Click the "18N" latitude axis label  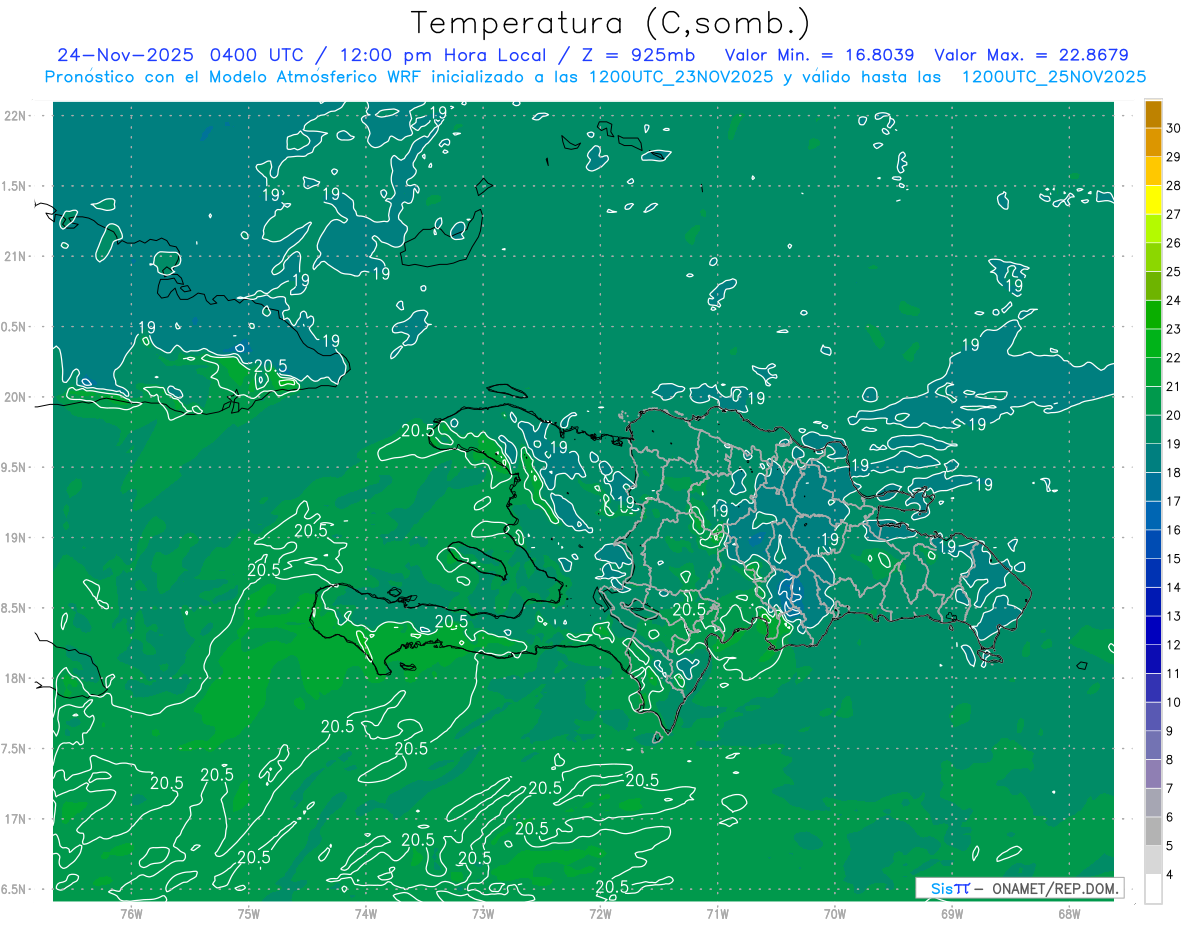point(15,678)
